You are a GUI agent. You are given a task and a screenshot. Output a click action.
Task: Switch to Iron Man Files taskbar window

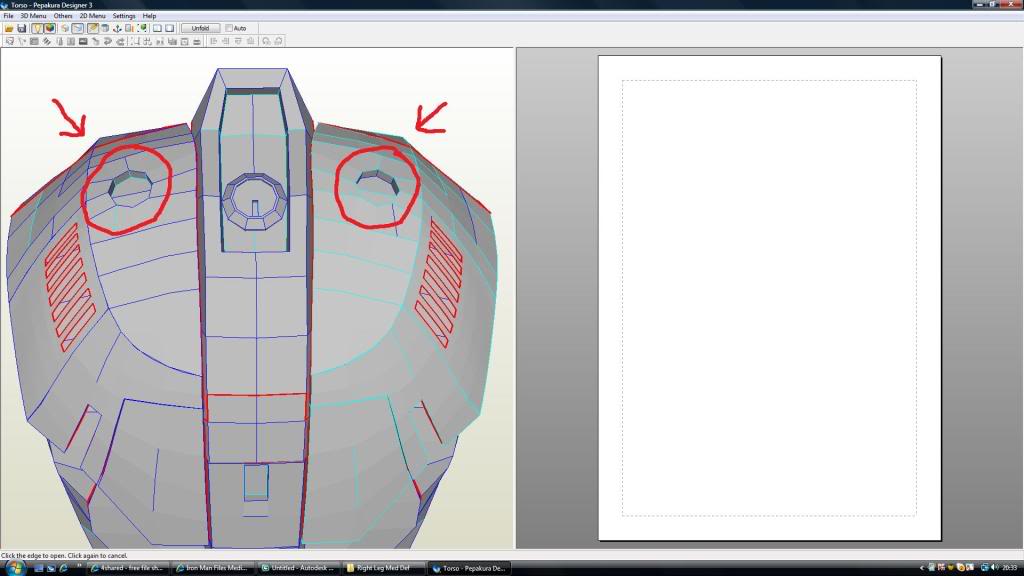tap(212, 568)
